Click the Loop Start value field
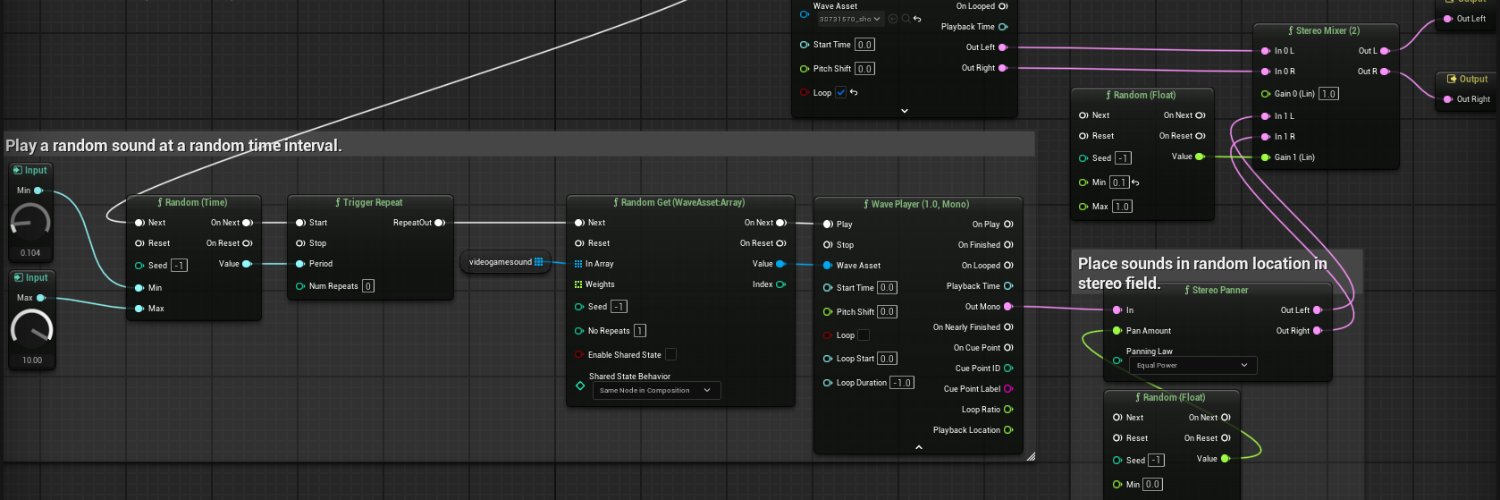 (x=887, y=359)
